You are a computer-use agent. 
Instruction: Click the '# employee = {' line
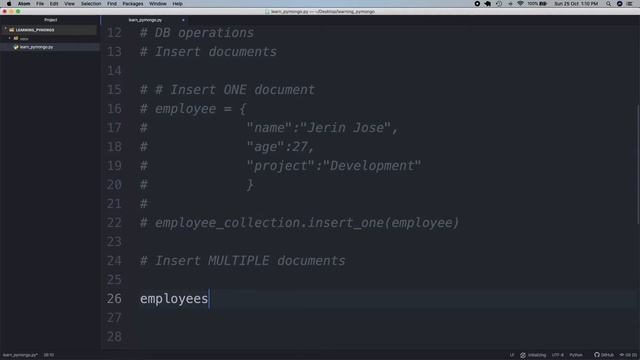193,109
